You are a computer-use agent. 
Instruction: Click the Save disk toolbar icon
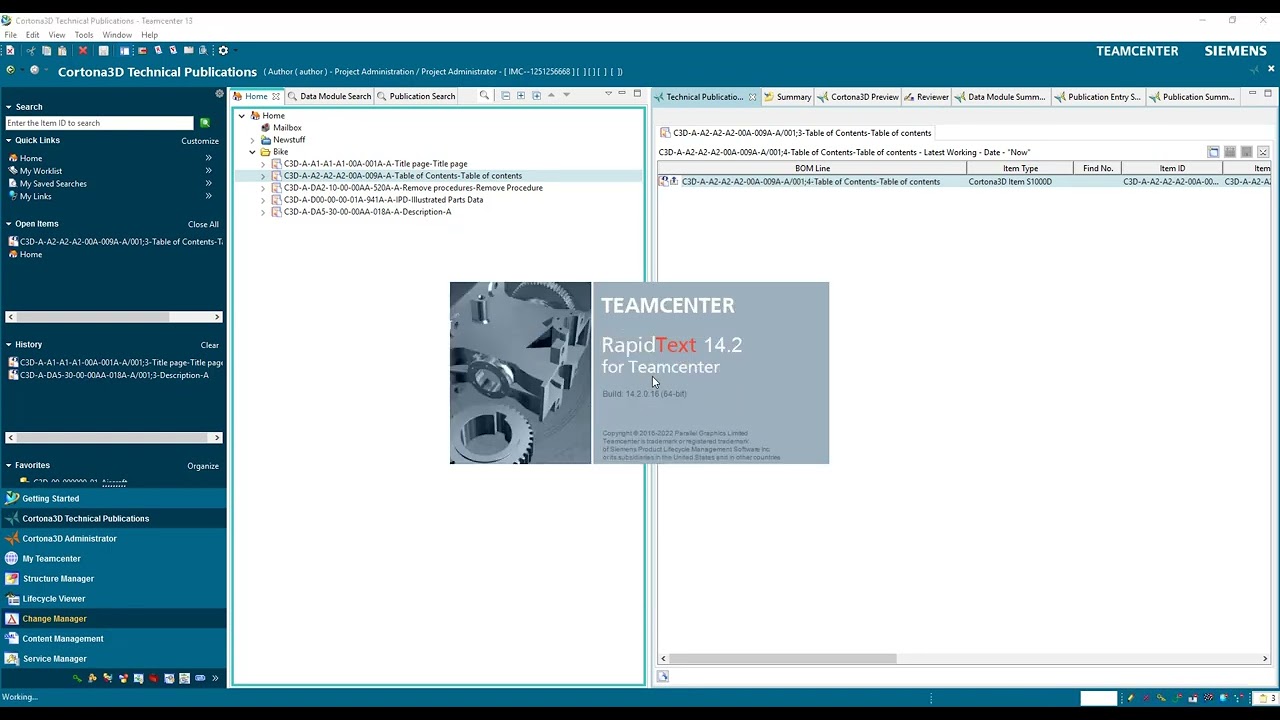pos(103,51)
